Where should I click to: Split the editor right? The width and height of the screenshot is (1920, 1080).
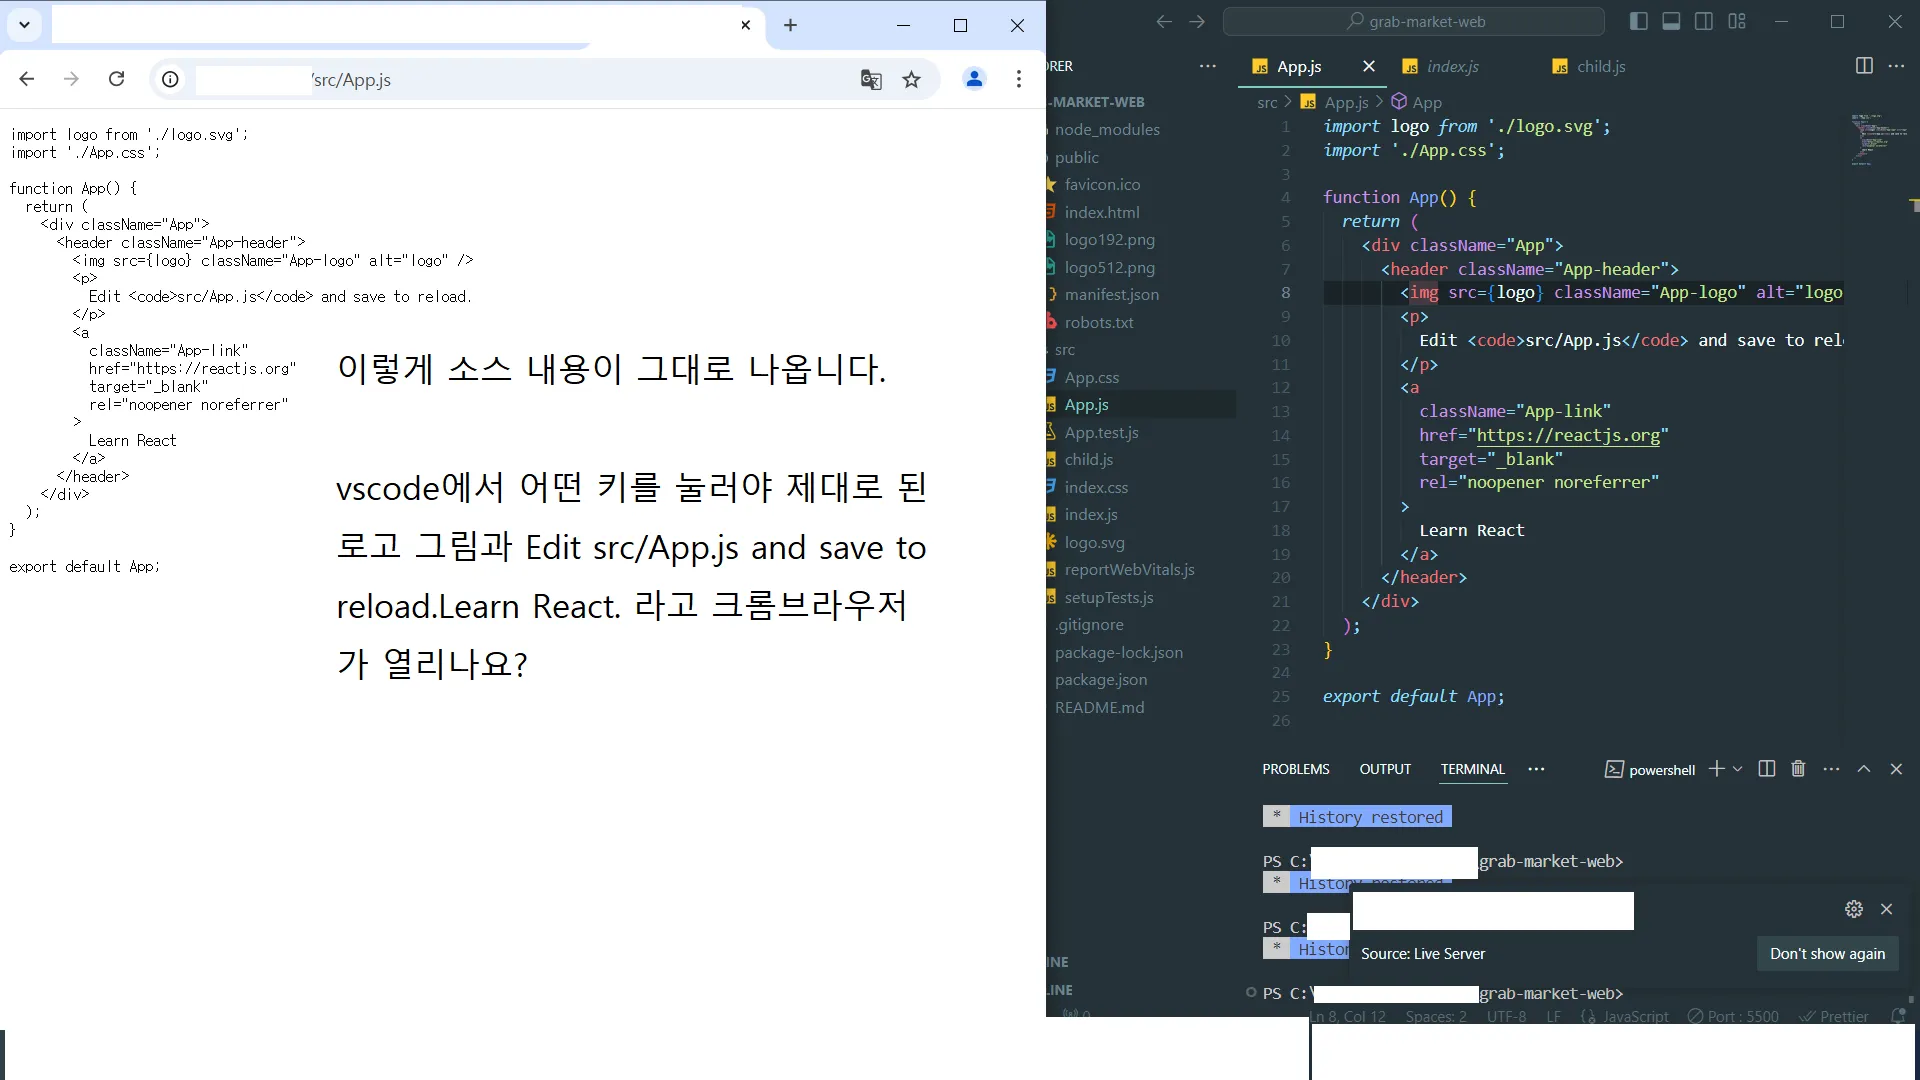tap(1864, 65)
